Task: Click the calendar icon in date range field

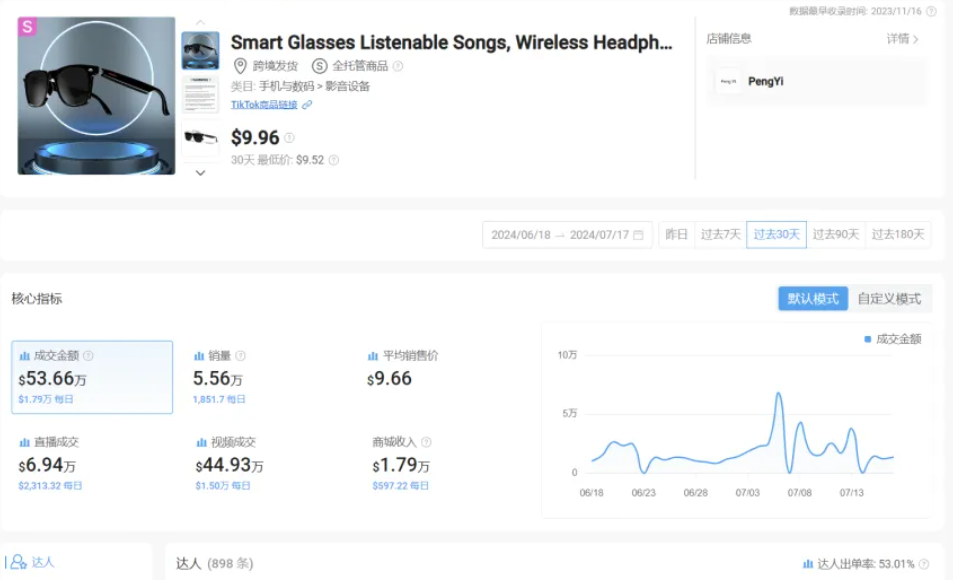Action: coord(638,235)
